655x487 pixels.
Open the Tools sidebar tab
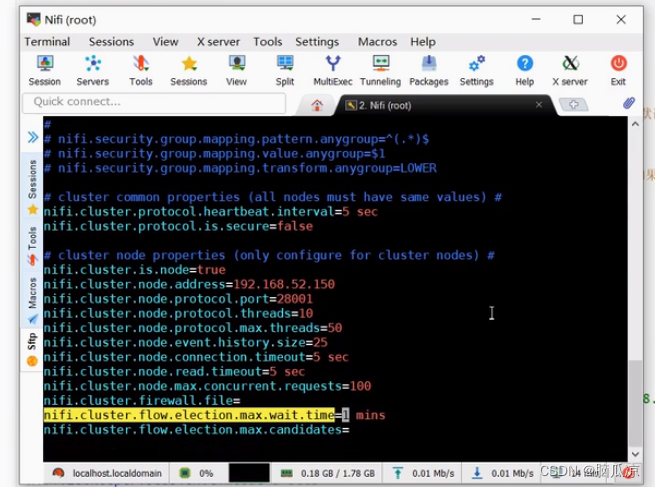(x=33, y=246)
